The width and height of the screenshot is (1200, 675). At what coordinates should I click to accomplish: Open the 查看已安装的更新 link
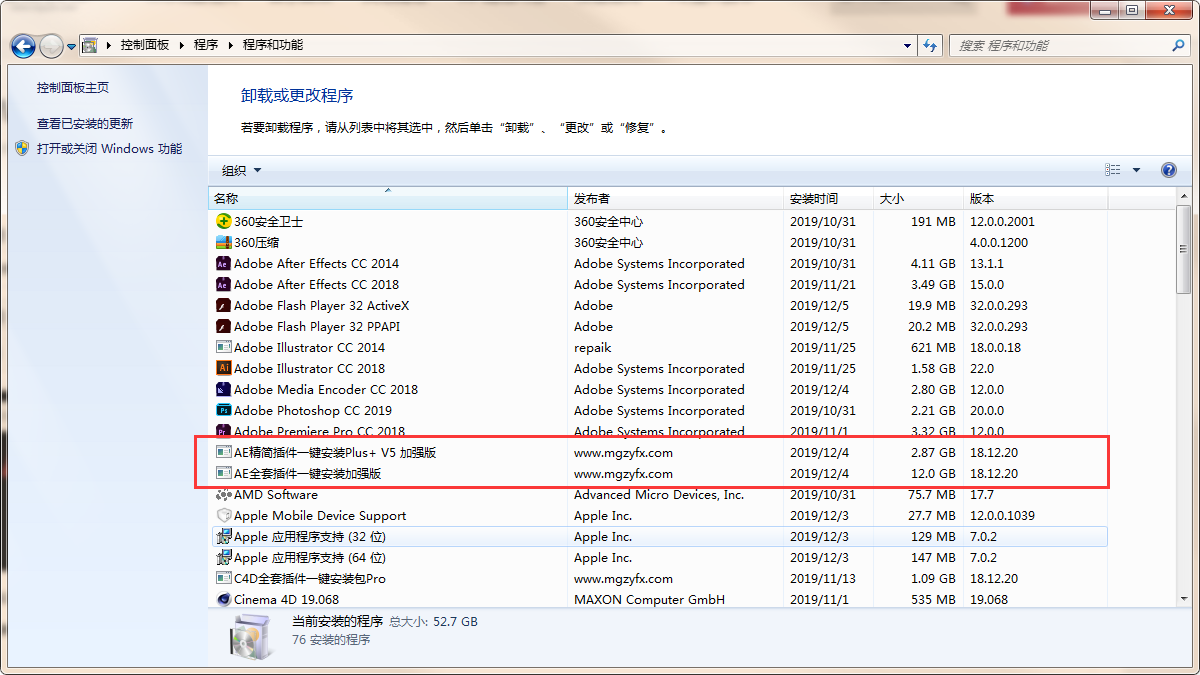(x=85, y=123)
